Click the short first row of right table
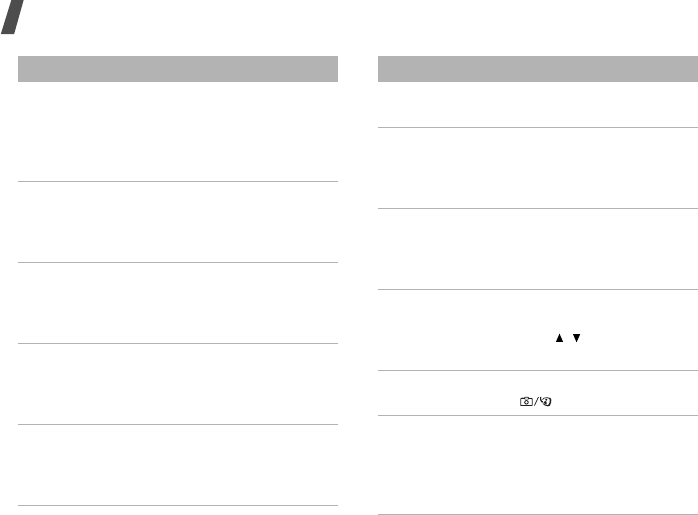The image size is (698, 515). [538, 105]
